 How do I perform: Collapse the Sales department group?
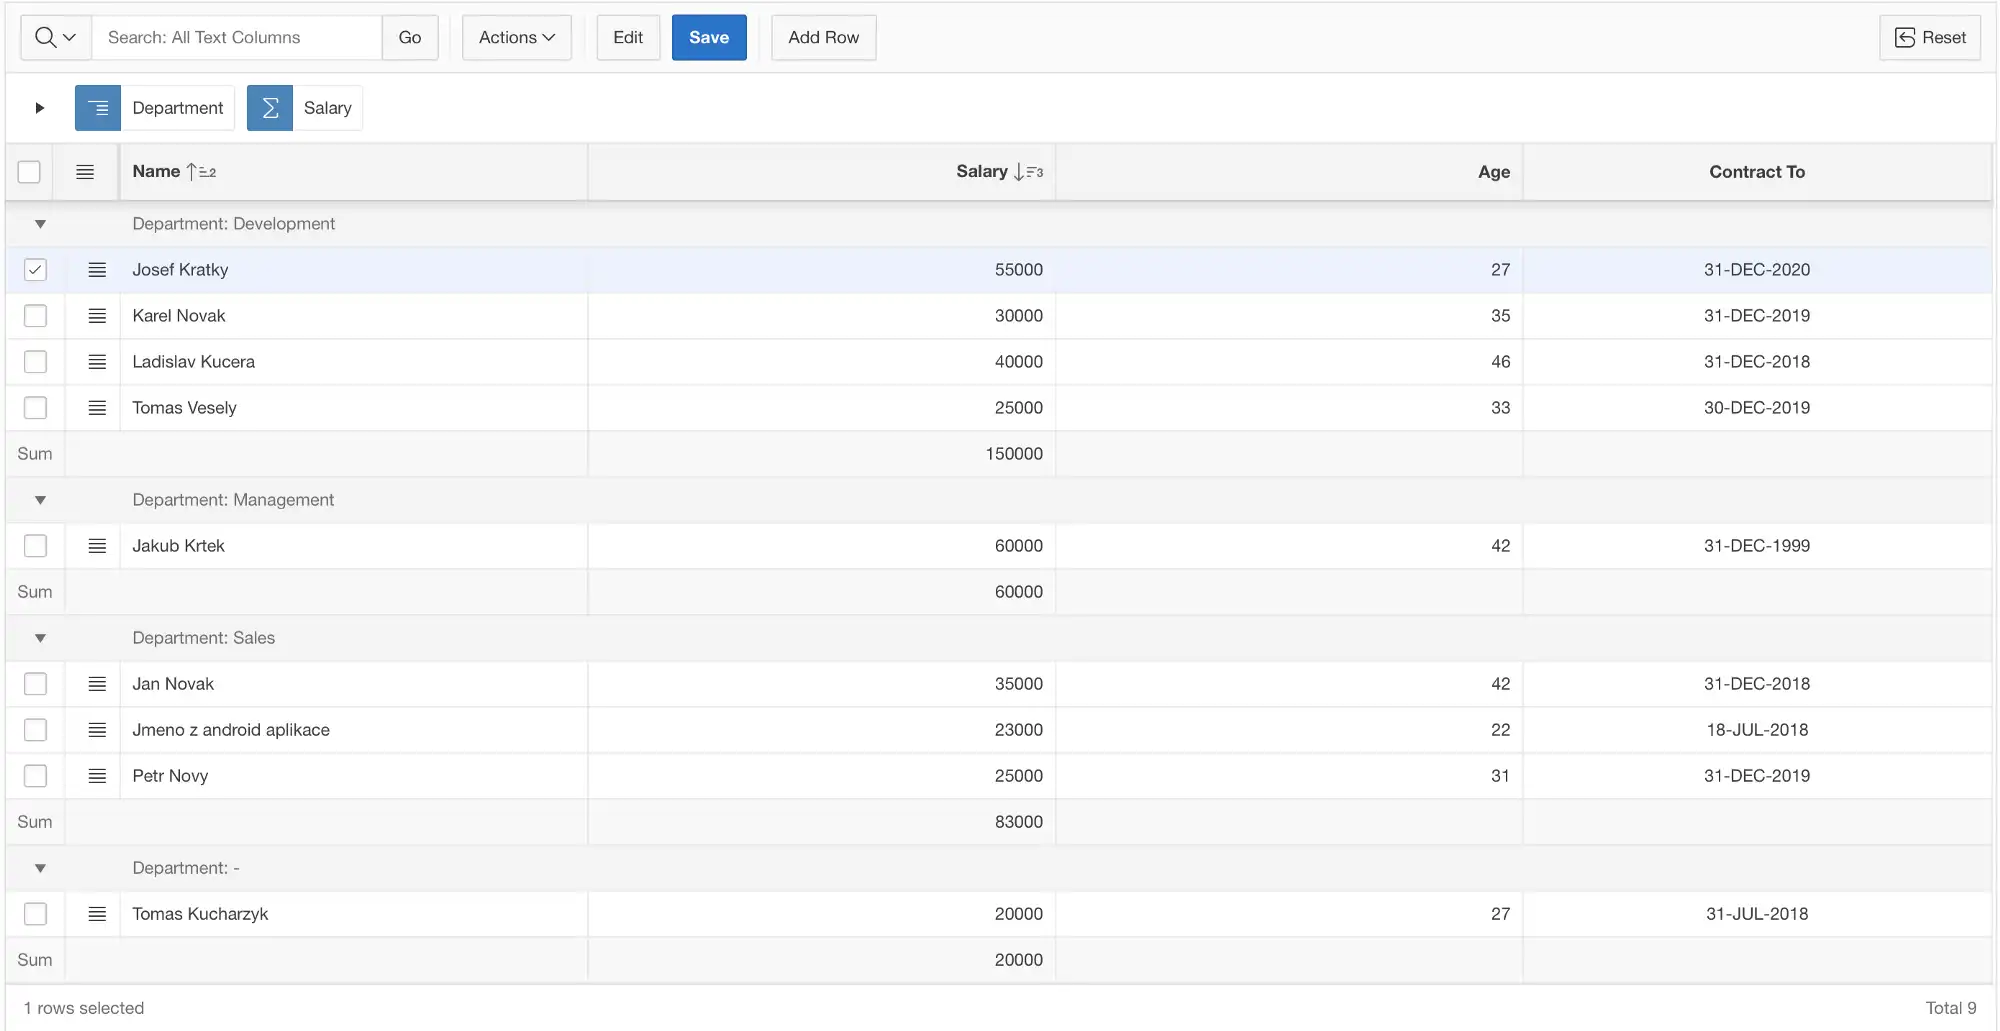click(40, 638)
